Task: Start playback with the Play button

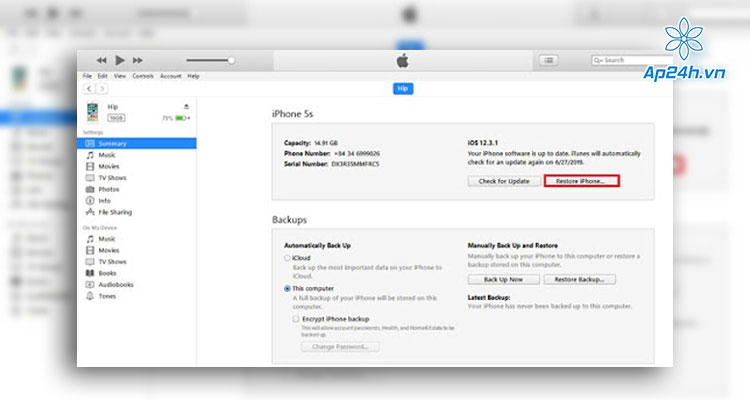Action: pyautogui.click(x=120, y=60)
